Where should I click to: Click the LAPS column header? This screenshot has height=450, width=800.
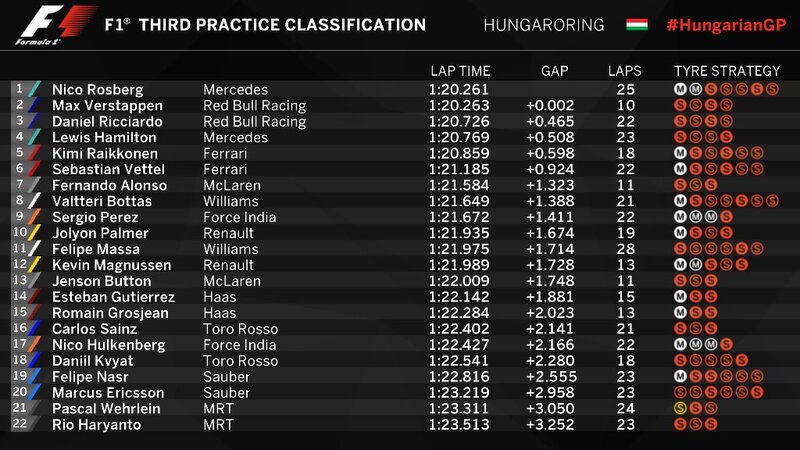624,71
